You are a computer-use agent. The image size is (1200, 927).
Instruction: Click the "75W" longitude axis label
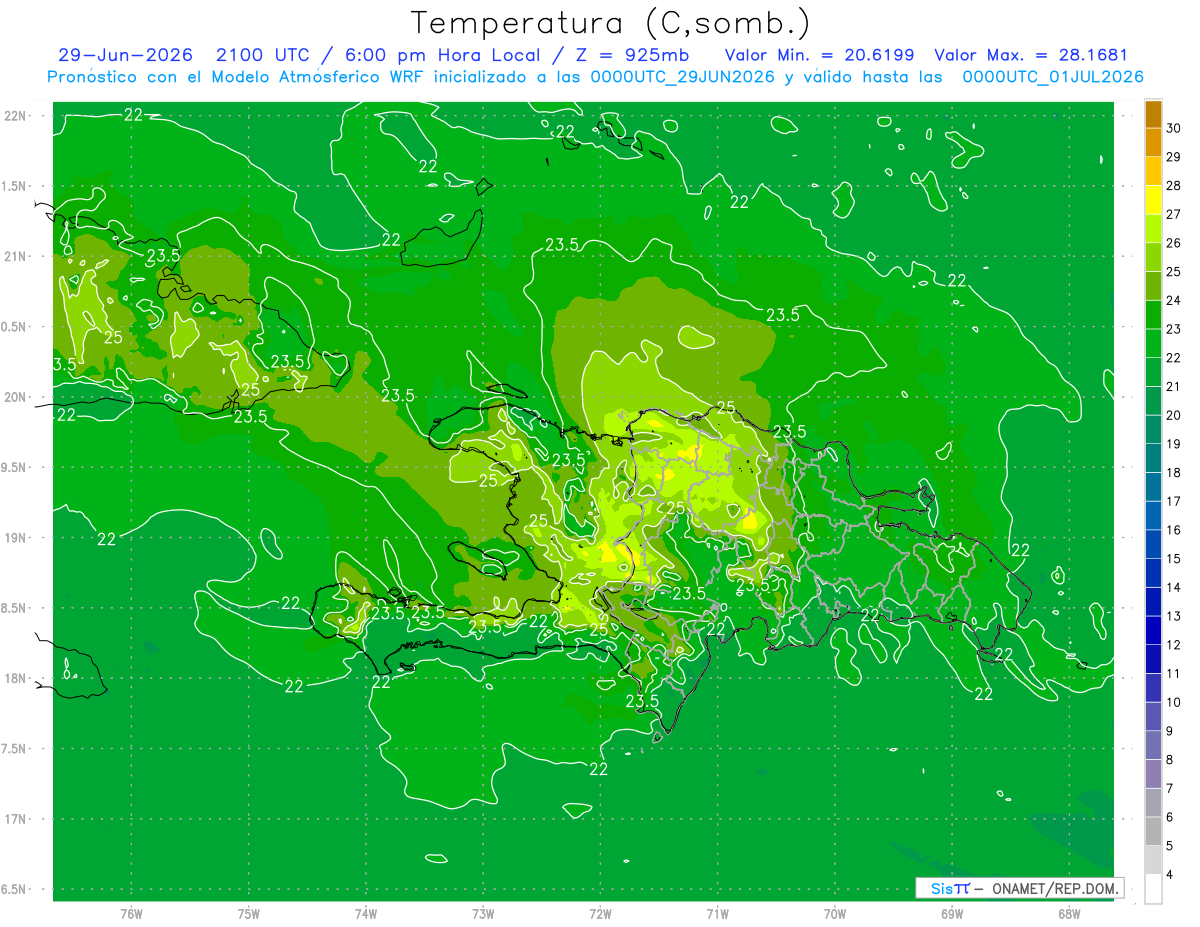(x=249, y=913)
